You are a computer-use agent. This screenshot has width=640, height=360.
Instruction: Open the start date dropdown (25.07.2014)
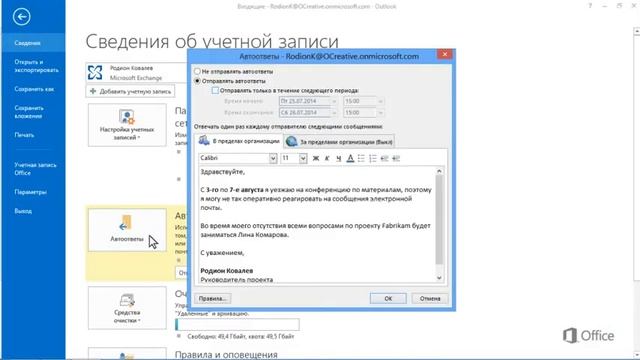point(334,101)
